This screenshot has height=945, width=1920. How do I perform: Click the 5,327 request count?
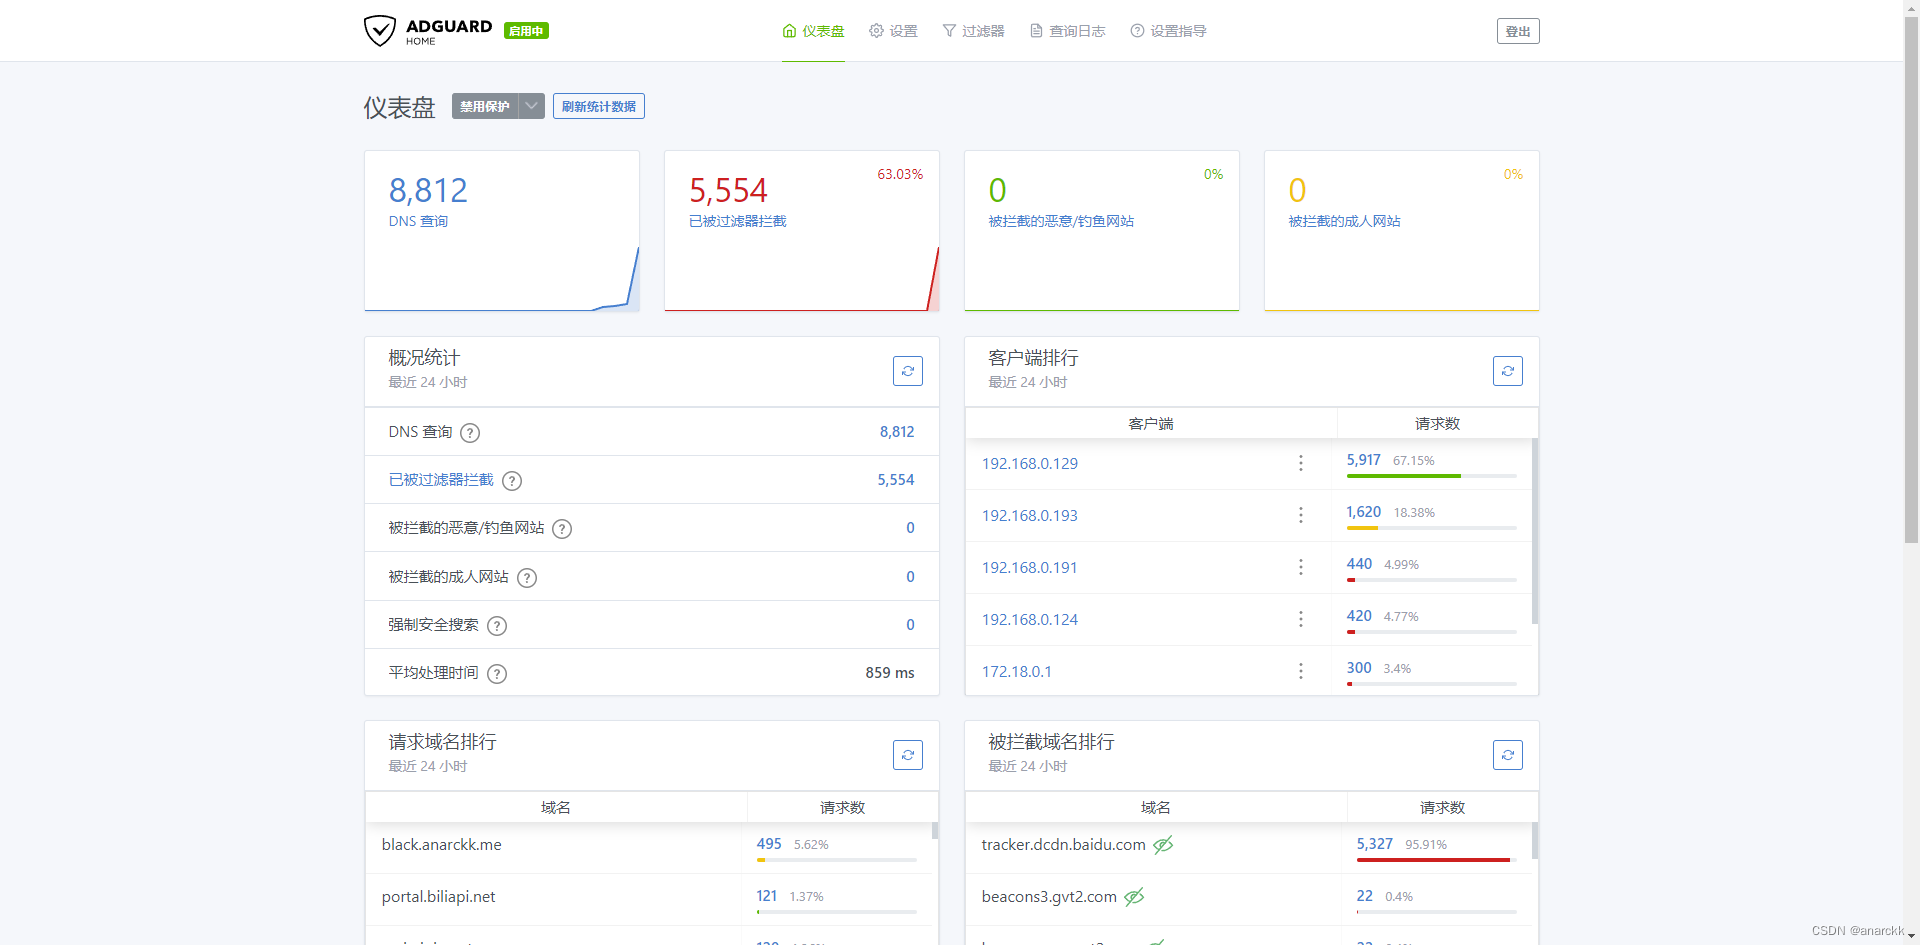click(x=1374, y=844)
